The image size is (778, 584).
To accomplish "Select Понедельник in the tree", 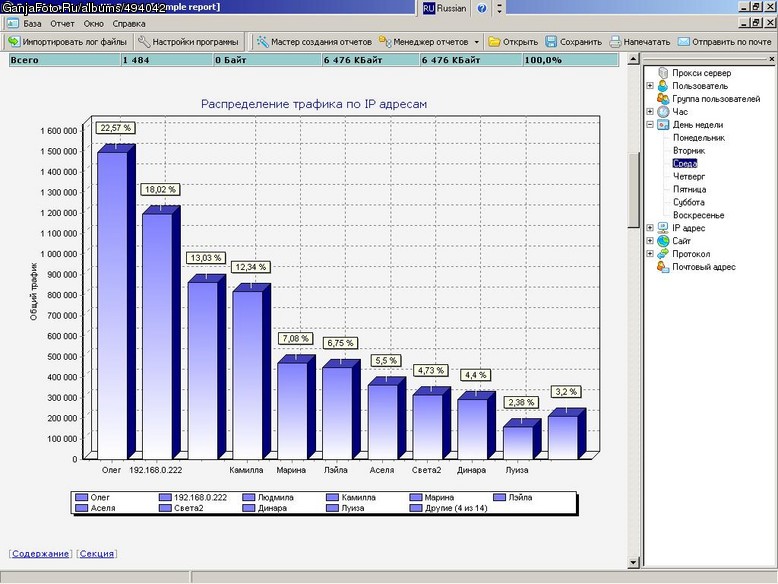I will (699, 137).
